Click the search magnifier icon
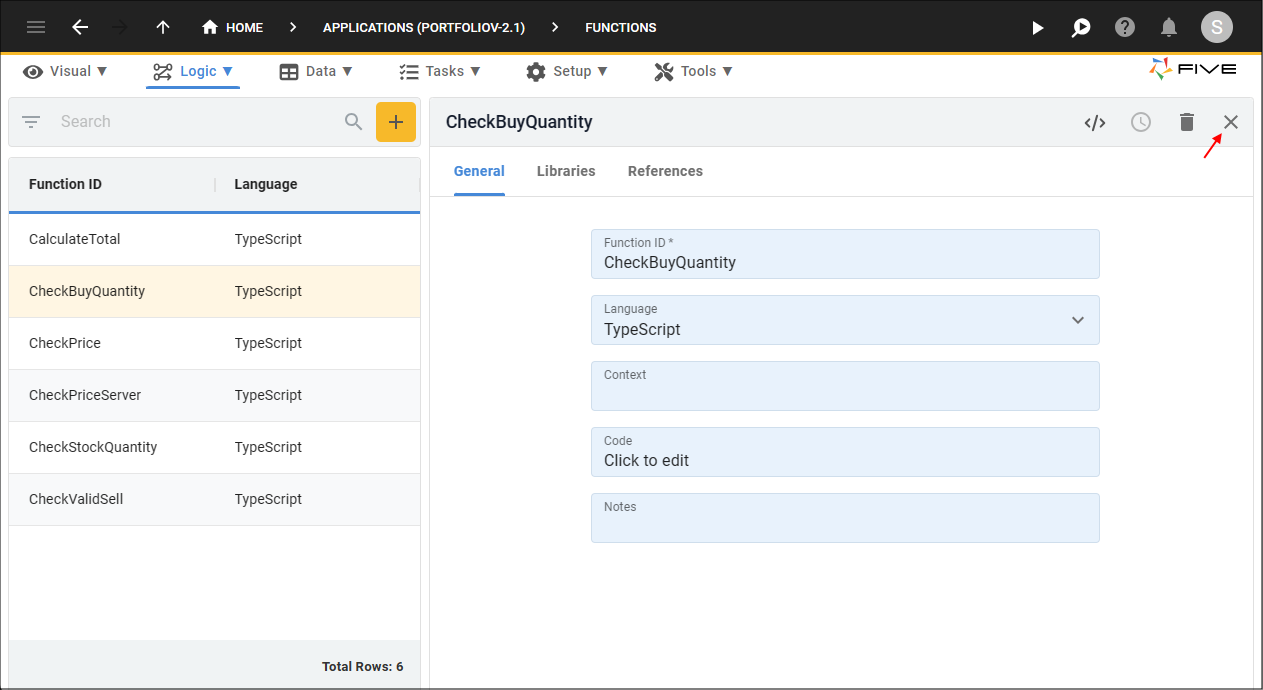 (x=353, y=122)
